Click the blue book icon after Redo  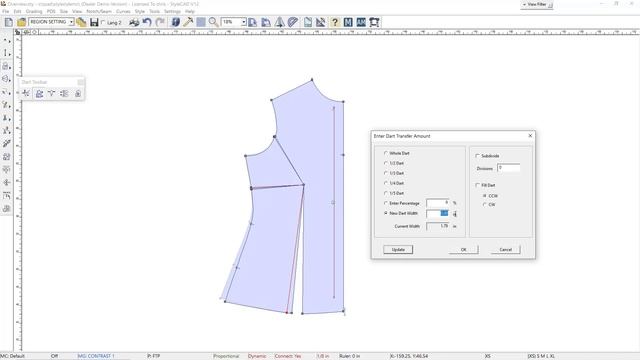click(176, 22)
